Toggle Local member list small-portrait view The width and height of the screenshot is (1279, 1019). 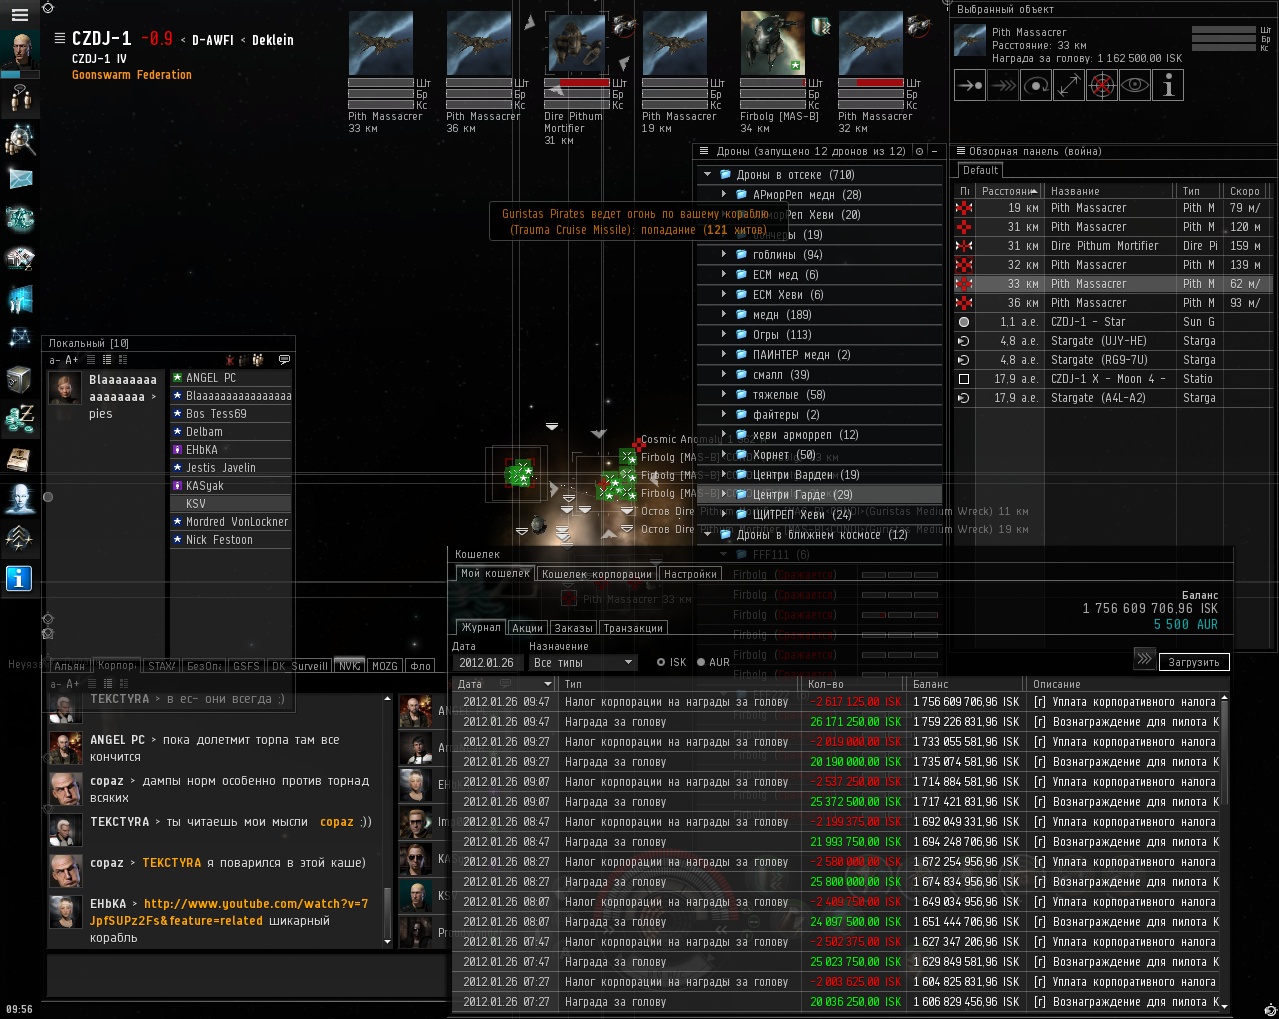(107, 360)
